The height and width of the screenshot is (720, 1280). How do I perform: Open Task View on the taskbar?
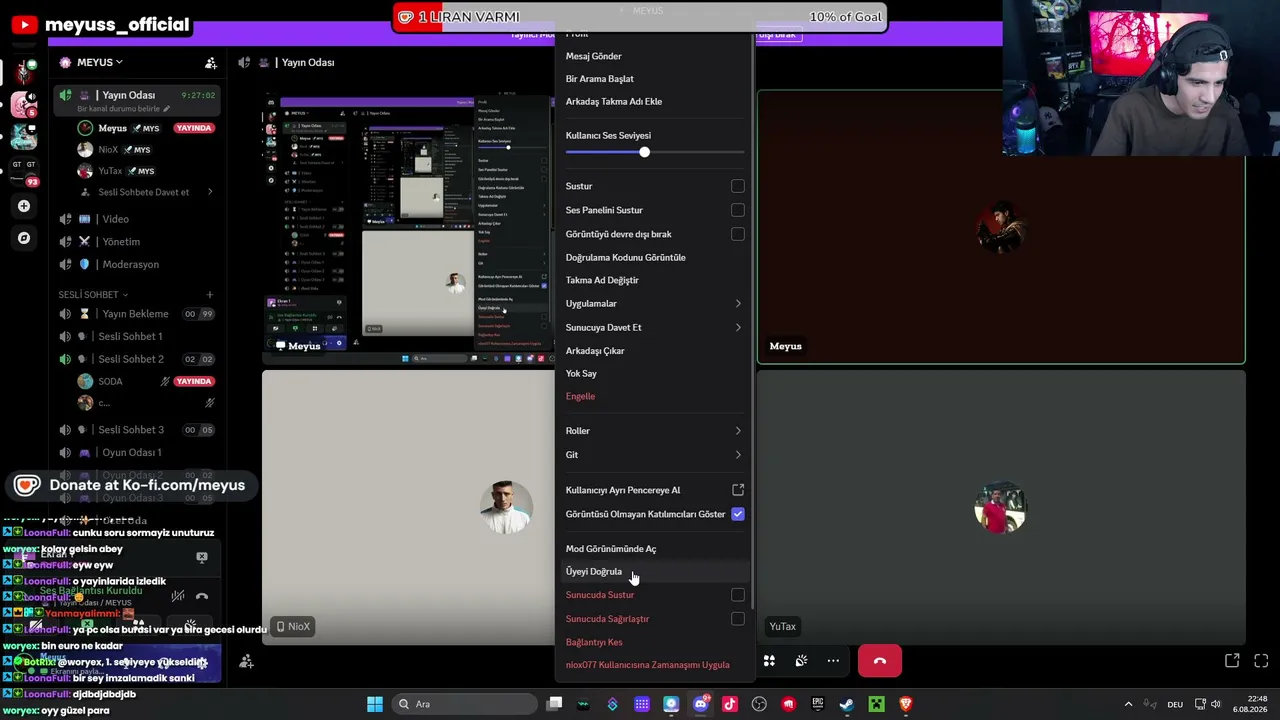coord(555,704)
